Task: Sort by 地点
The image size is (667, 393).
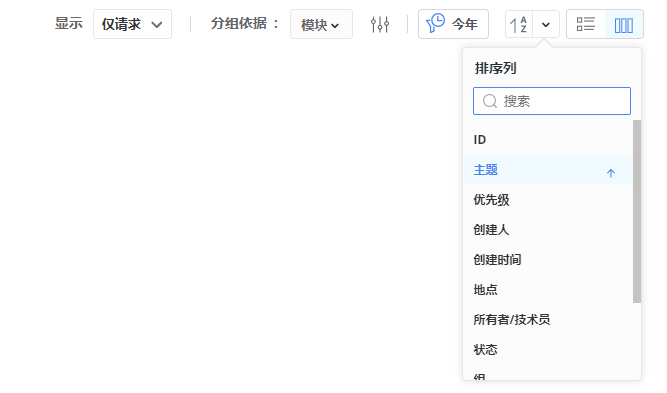Action: pos(548,290)
